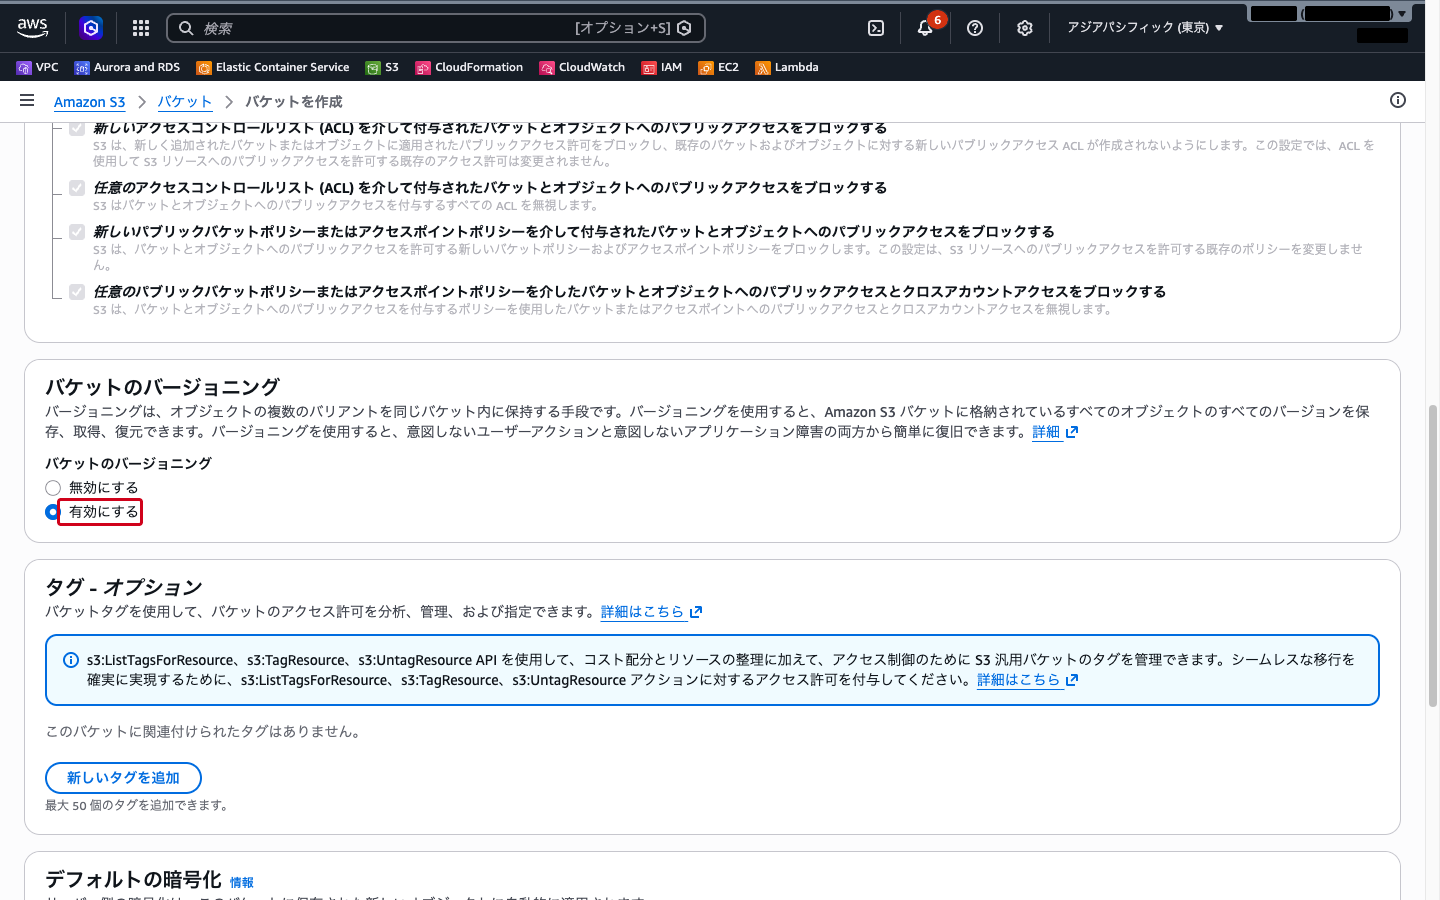The image size is (1440, 900).
Task: Open the AWS home logo
Action: point(32,28)
